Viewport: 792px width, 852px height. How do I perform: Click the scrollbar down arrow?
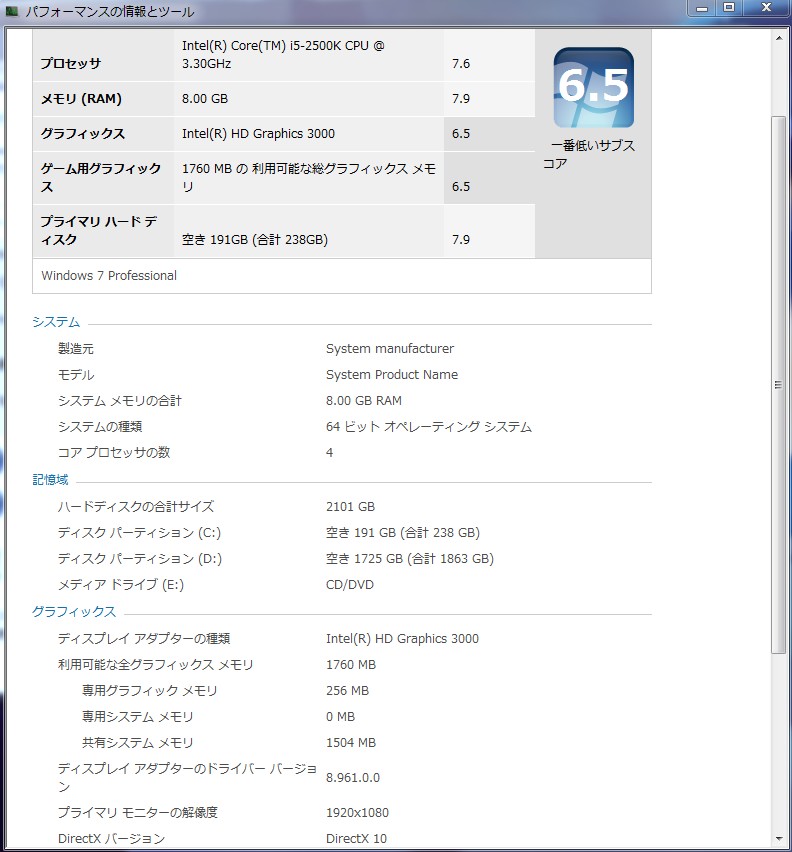point(778,838)
